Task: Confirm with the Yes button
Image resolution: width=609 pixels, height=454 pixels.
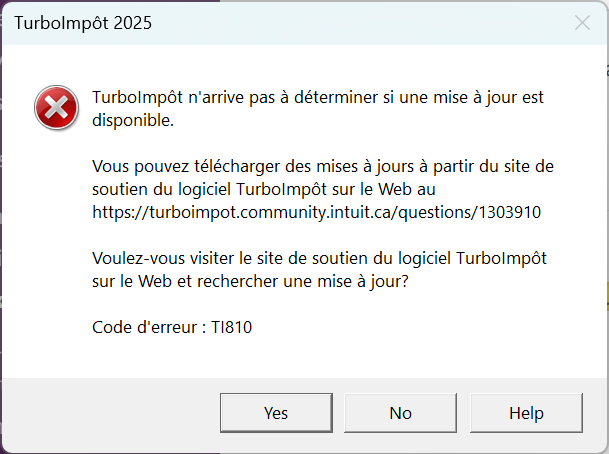Action: point(276,413)
